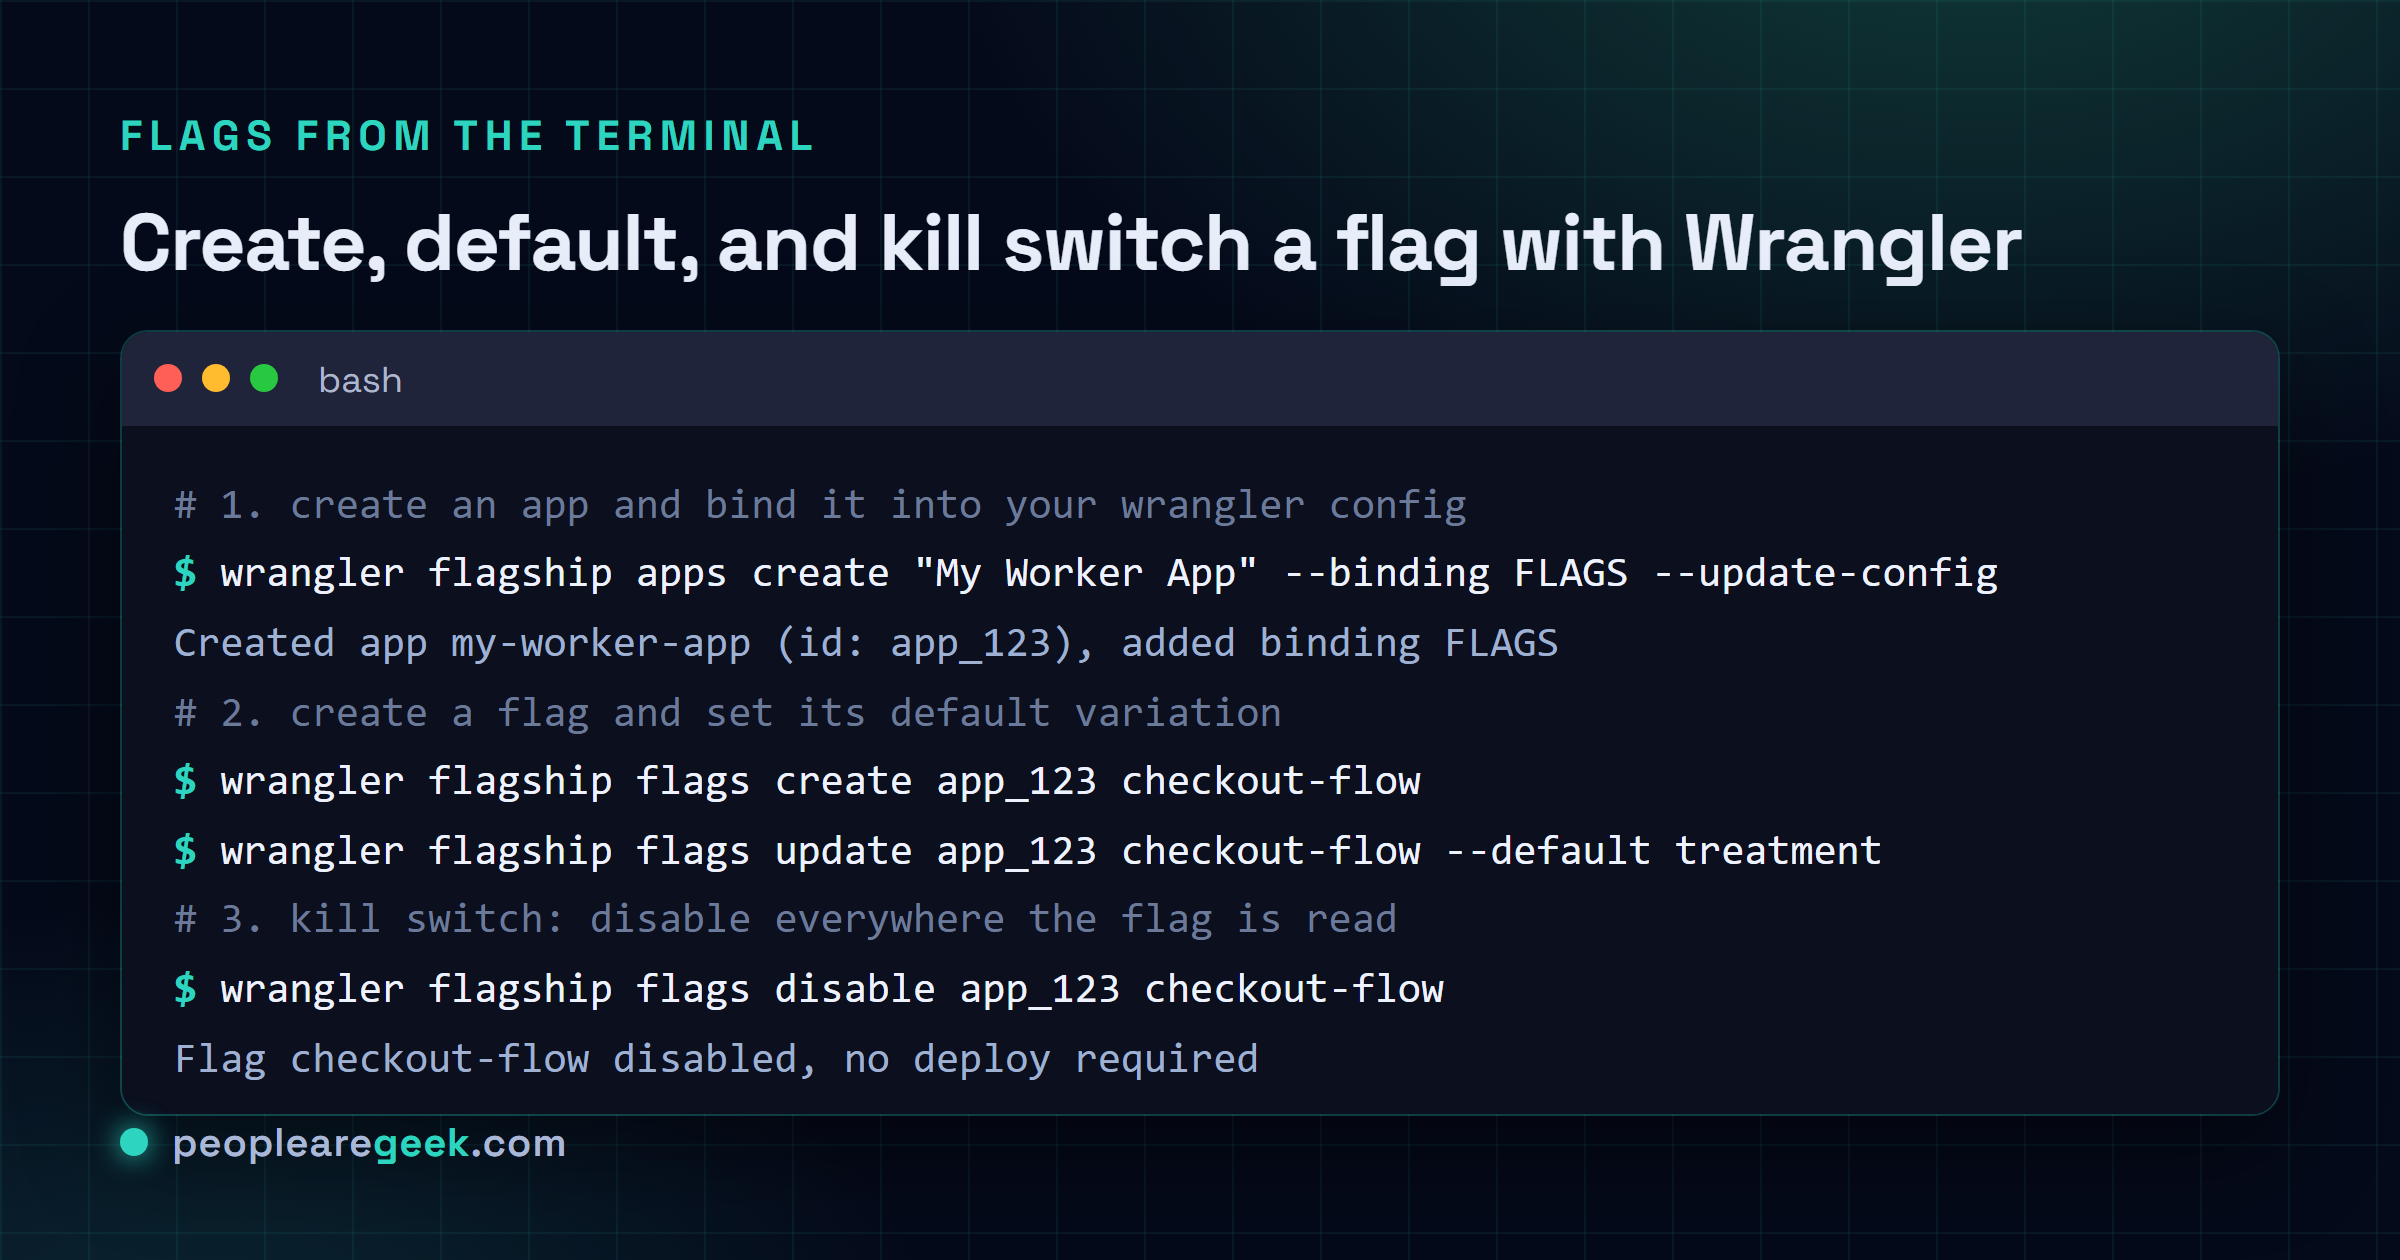Click output 'Flag checkout-flow disabled, no deploy required'
Screen dimensions: 2400x1260
point(716,1060)
